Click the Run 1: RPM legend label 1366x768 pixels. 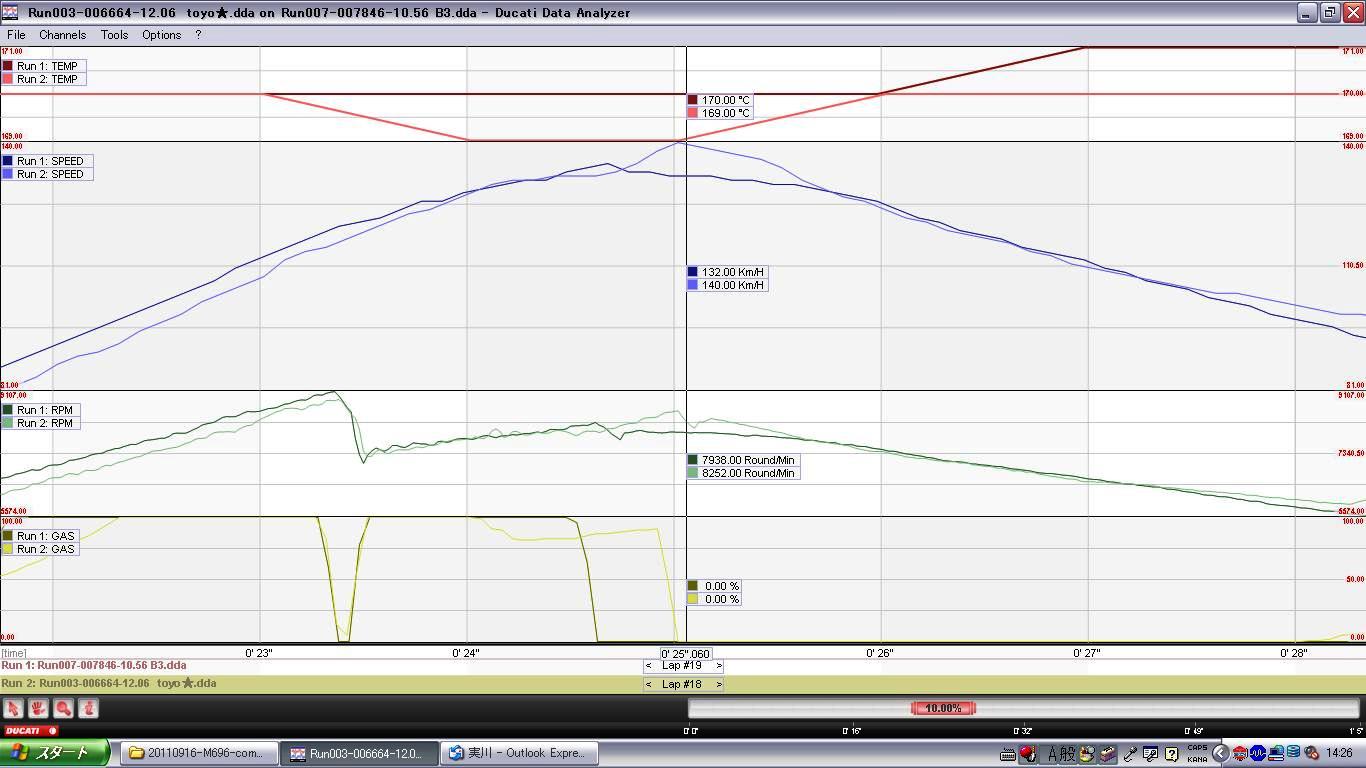[x=45, y=410]
